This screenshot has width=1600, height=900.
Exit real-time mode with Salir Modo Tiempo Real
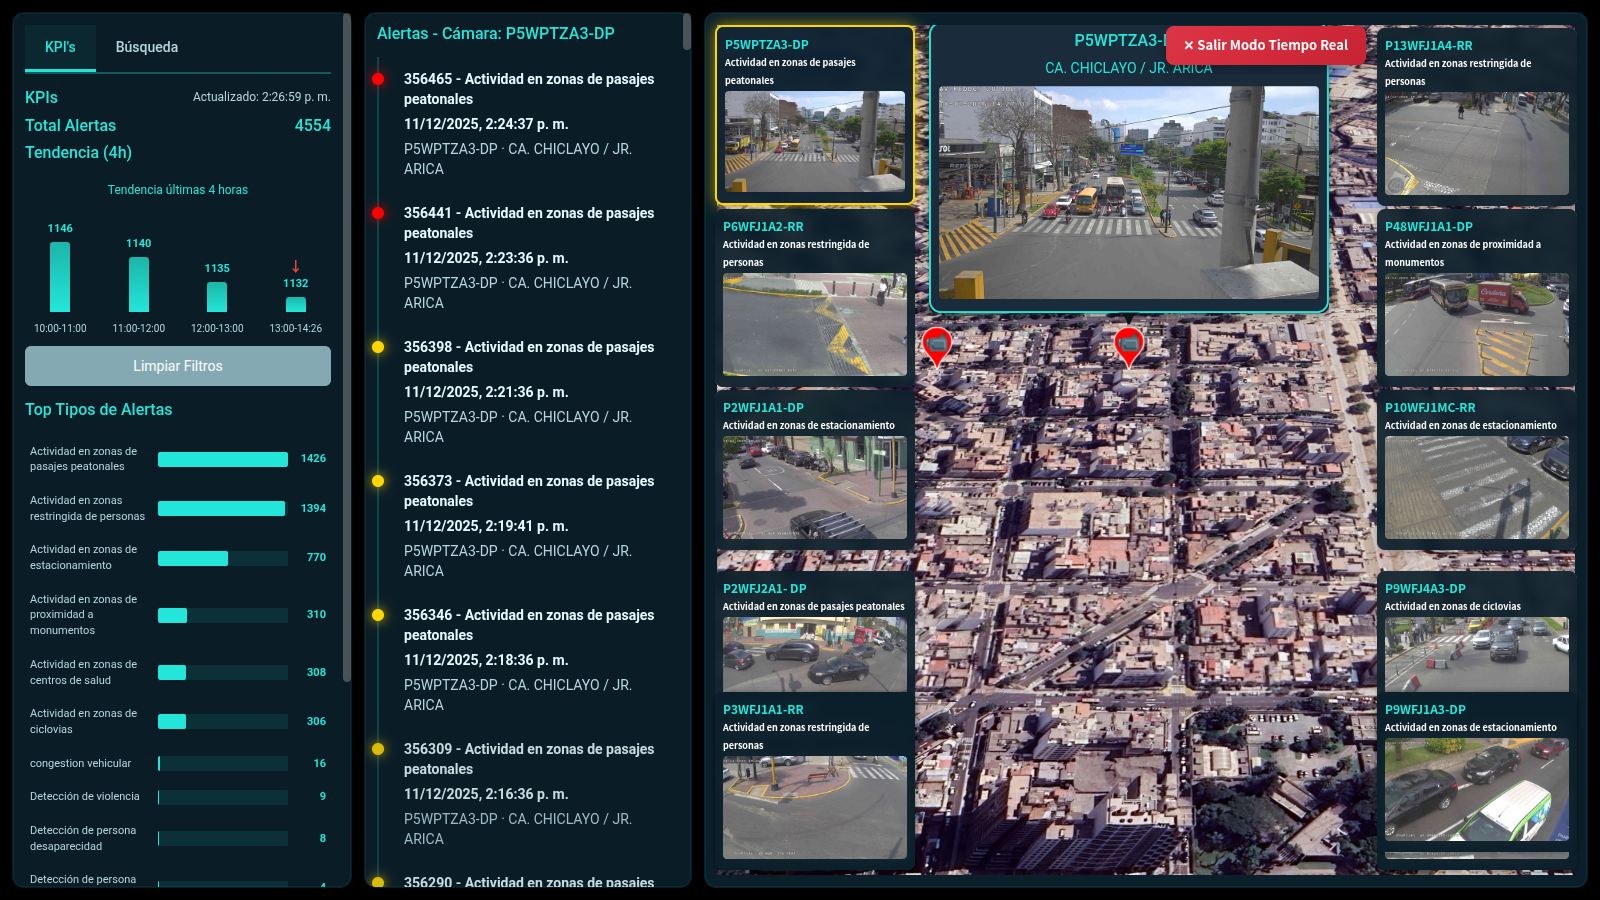[1265, 45]
